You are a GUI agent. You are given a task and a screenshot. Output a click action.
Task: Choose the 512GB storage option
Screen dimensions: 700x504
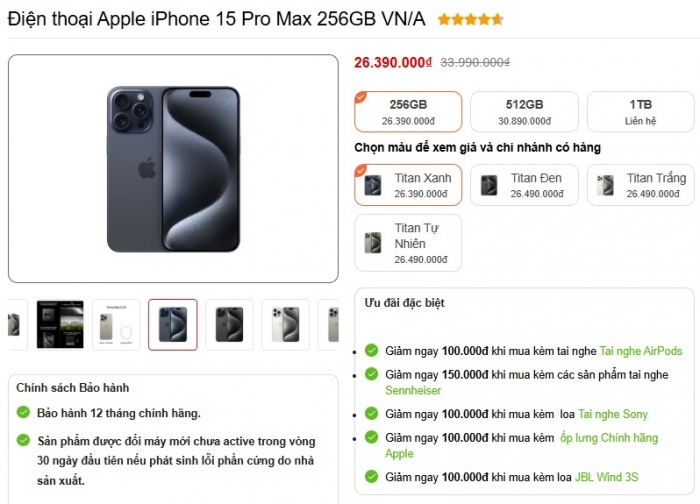pos(524,112)
